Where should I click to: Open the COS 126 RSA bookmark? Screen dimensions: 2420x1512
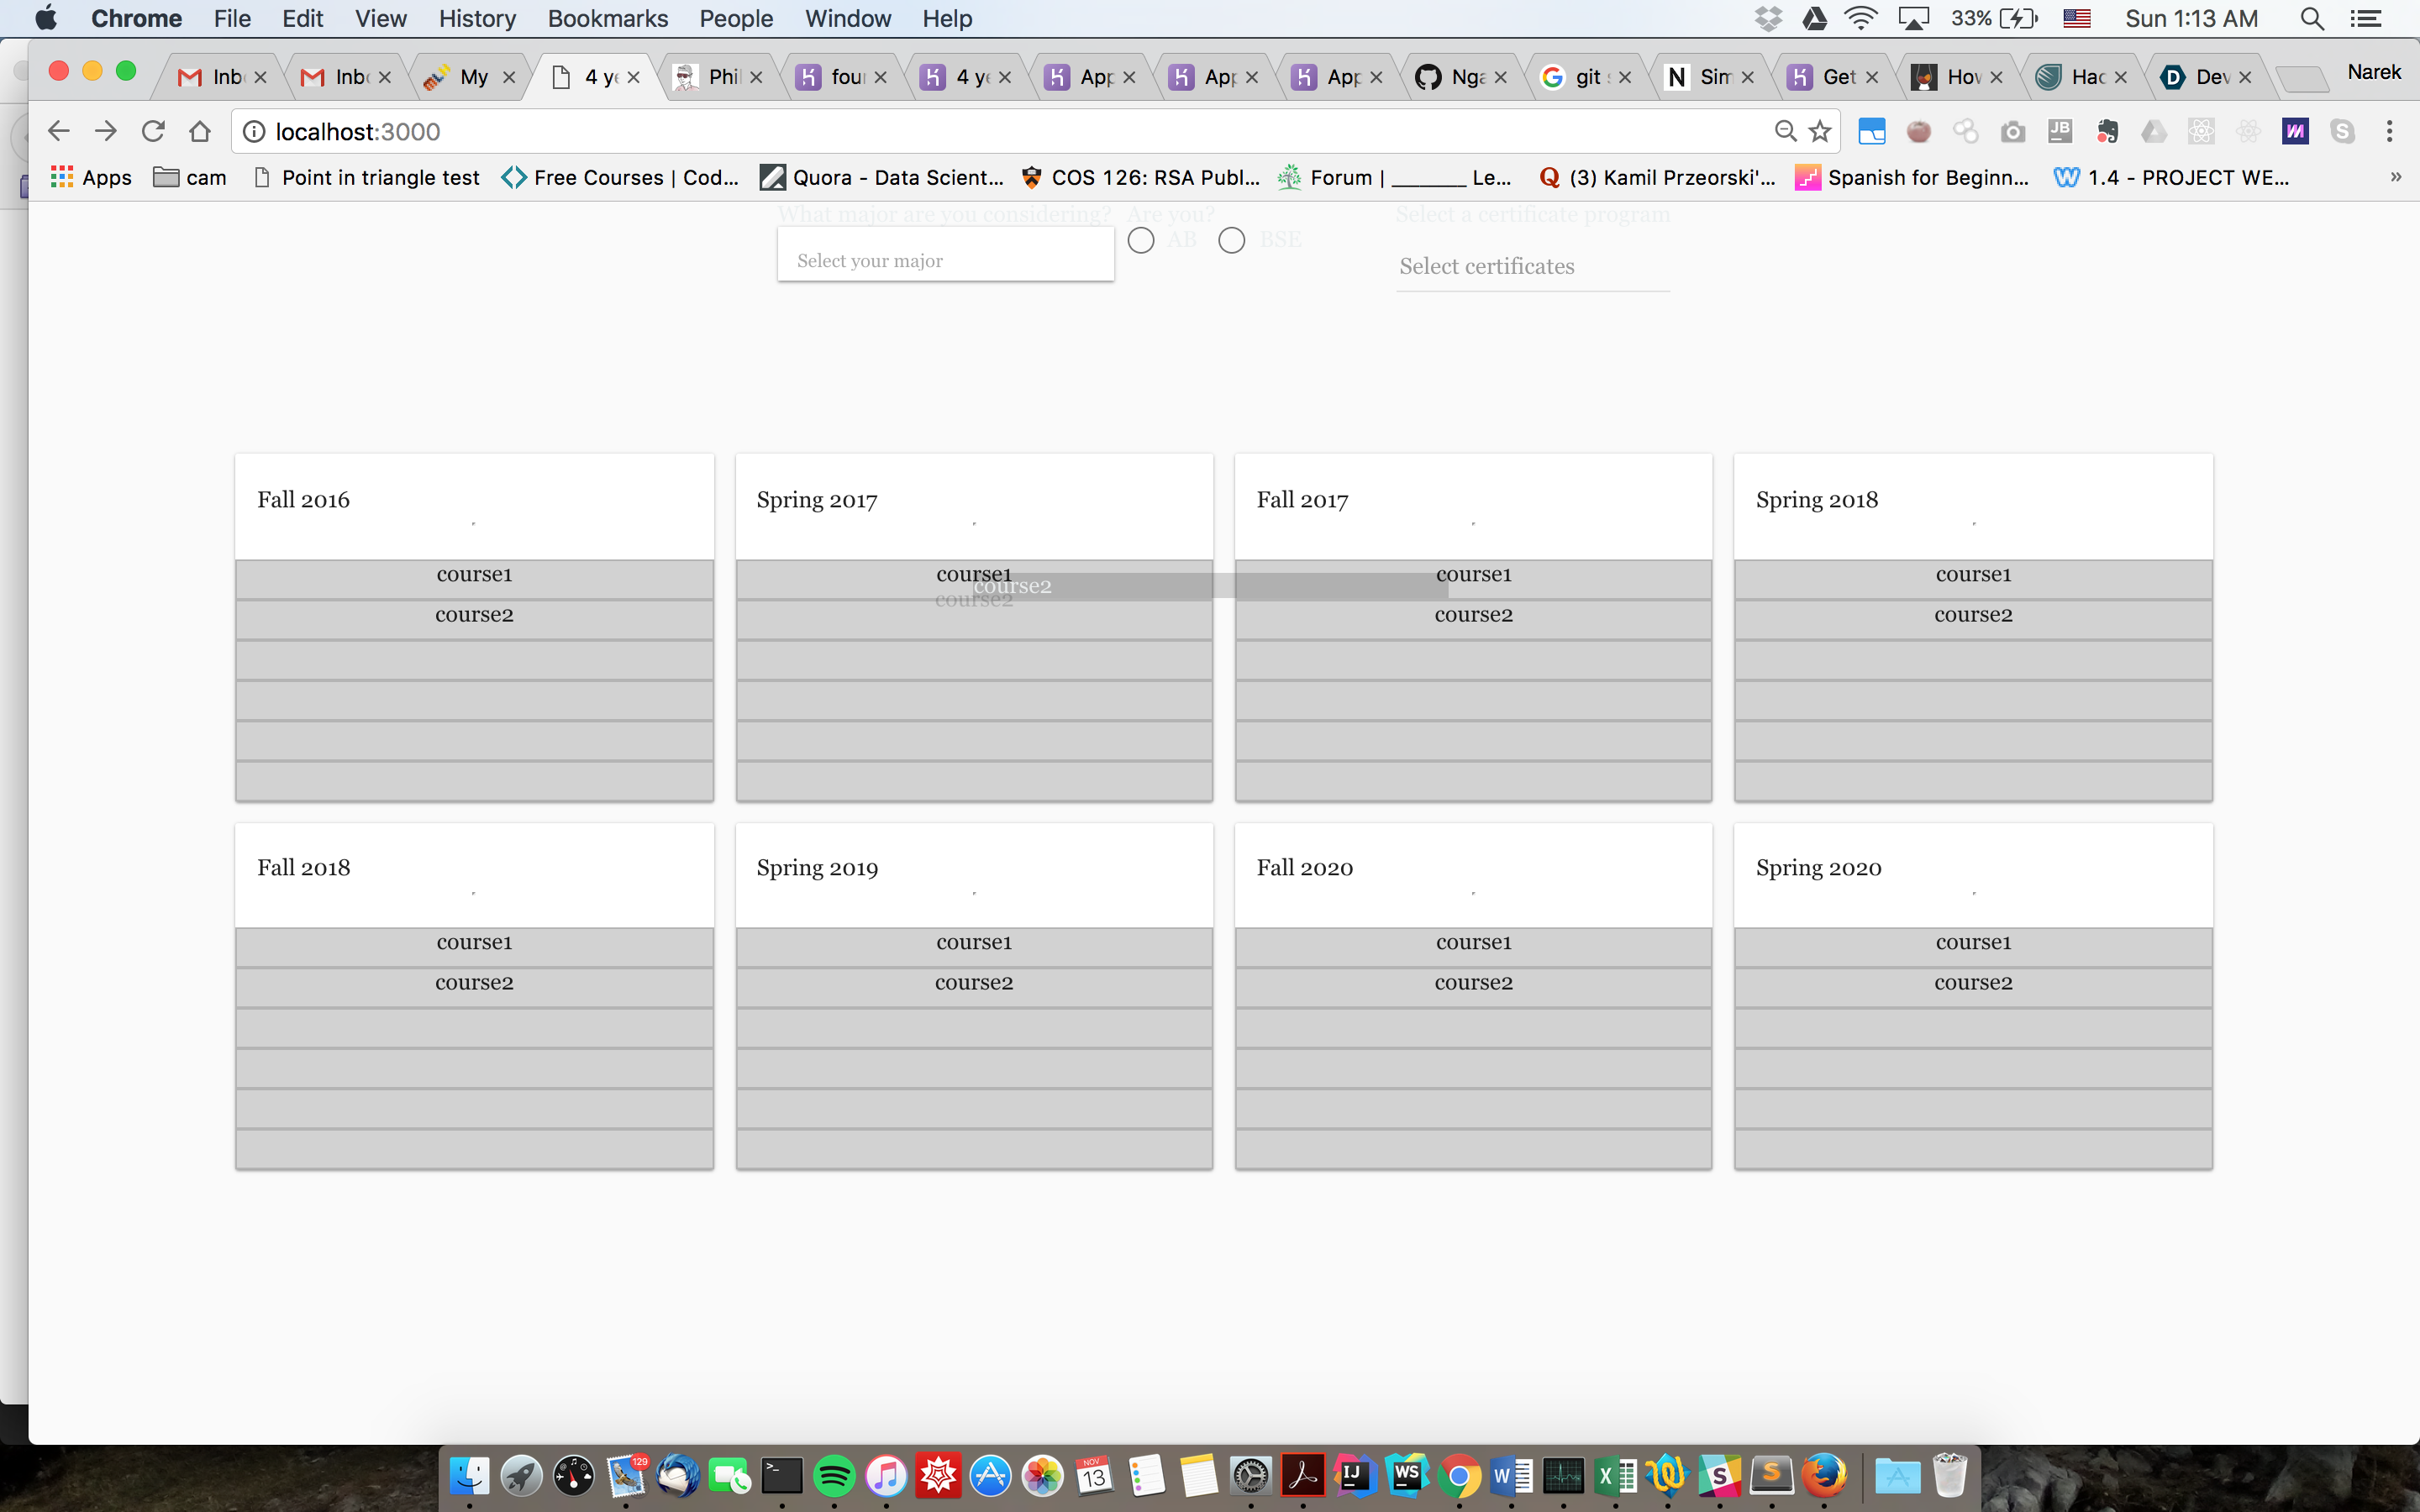coord(1141,177)
